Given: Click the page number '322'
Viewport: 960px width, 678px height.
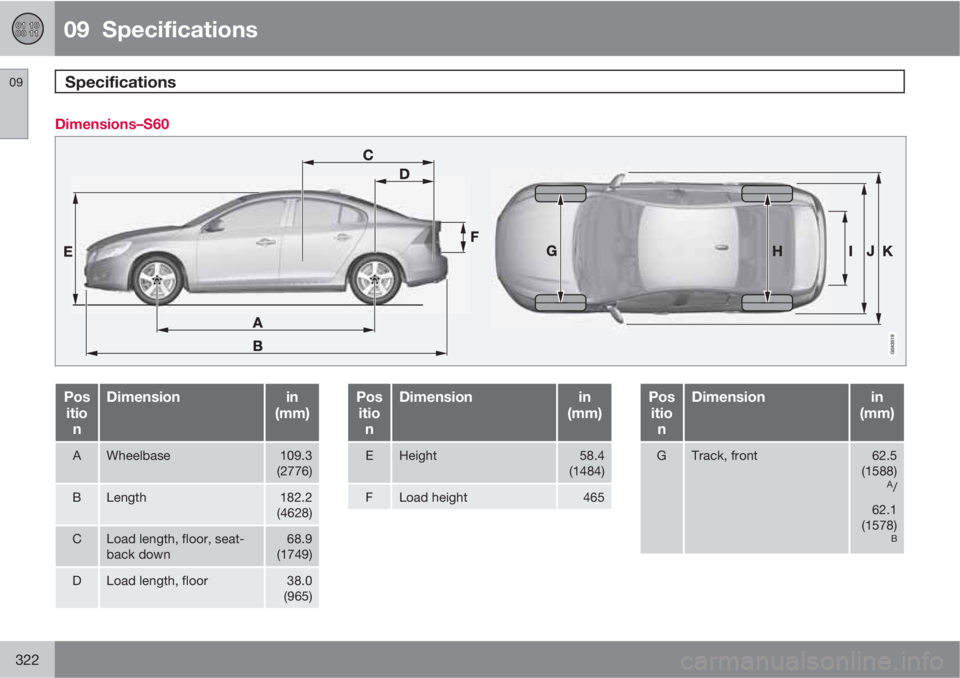Looking at the screenshot, I should [x=27, y=660].
